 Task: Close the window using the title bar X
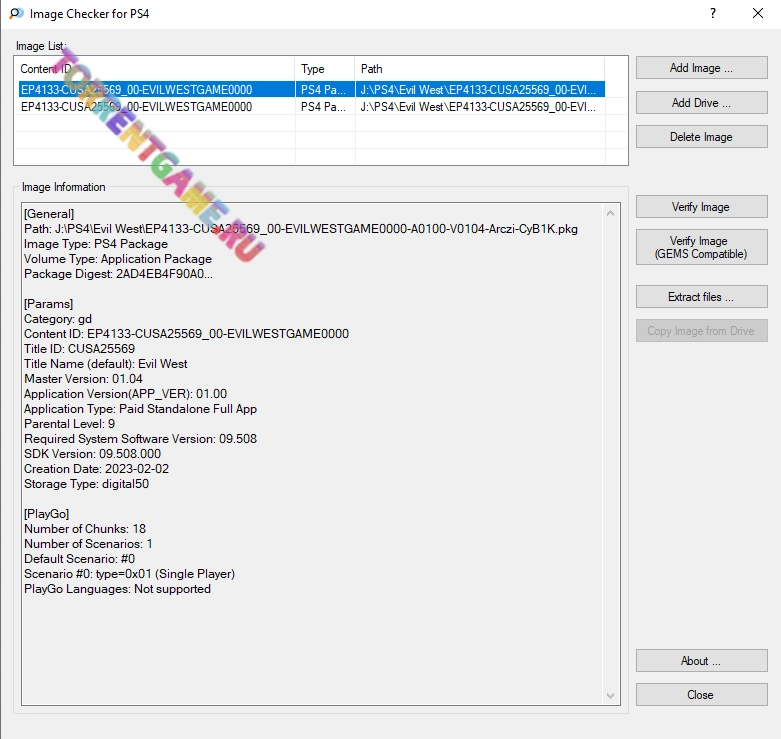coord(757,14)
